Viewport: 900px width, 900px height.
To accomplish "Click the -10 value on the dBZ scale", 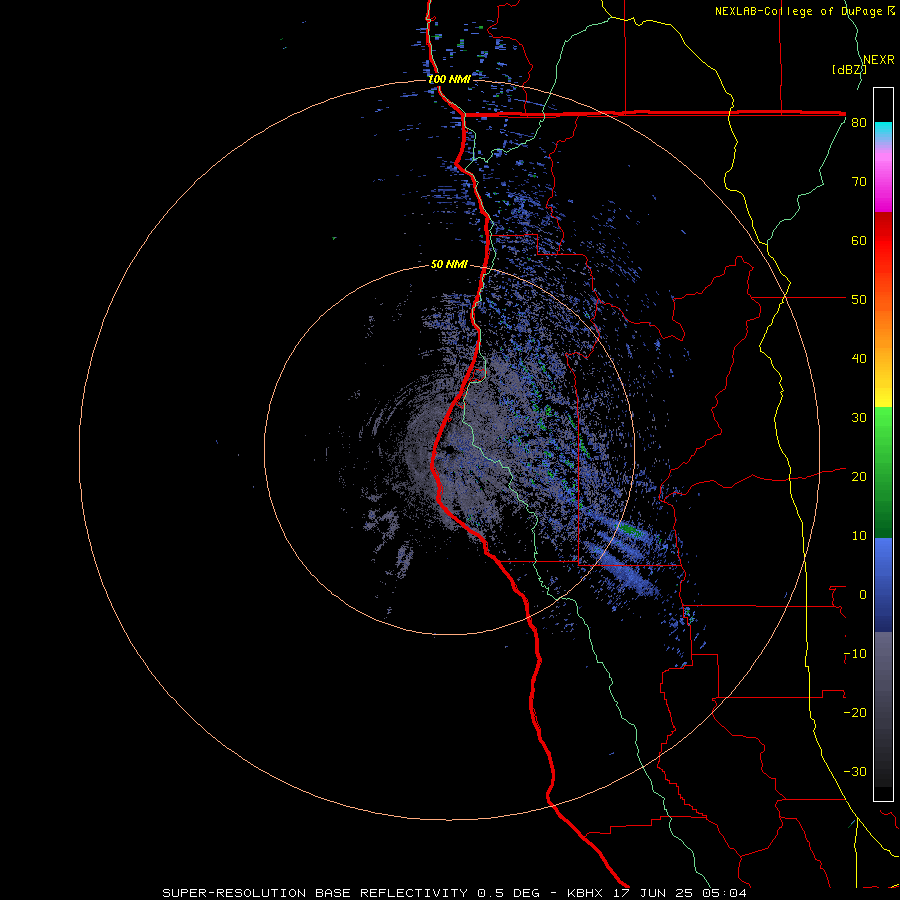I will tap(855, 654).
